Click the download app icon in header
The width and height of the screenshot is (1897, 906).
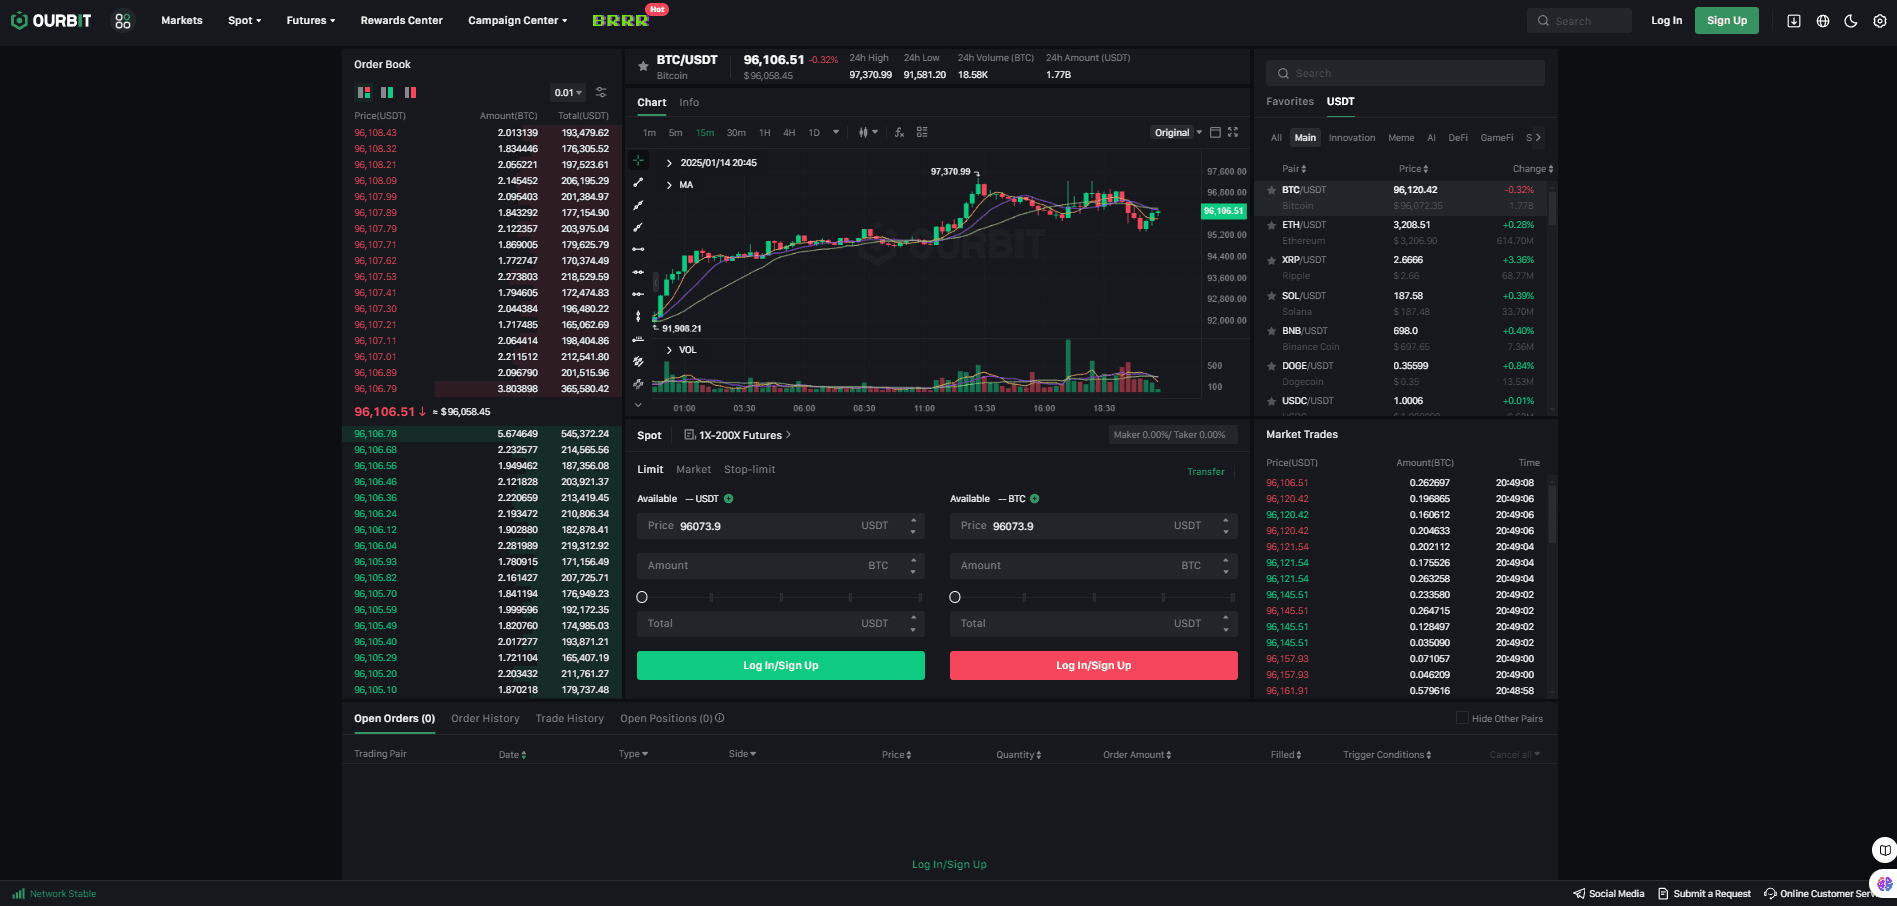click(1794, 21)
